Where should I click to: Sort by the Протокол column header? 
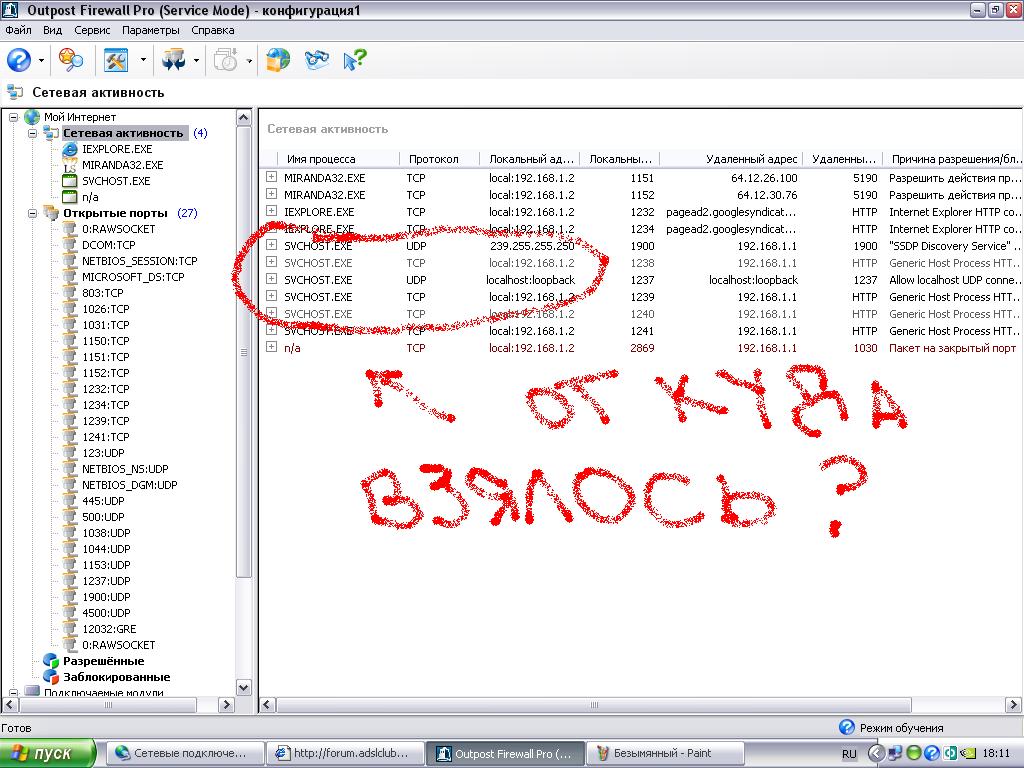[434, 159]
